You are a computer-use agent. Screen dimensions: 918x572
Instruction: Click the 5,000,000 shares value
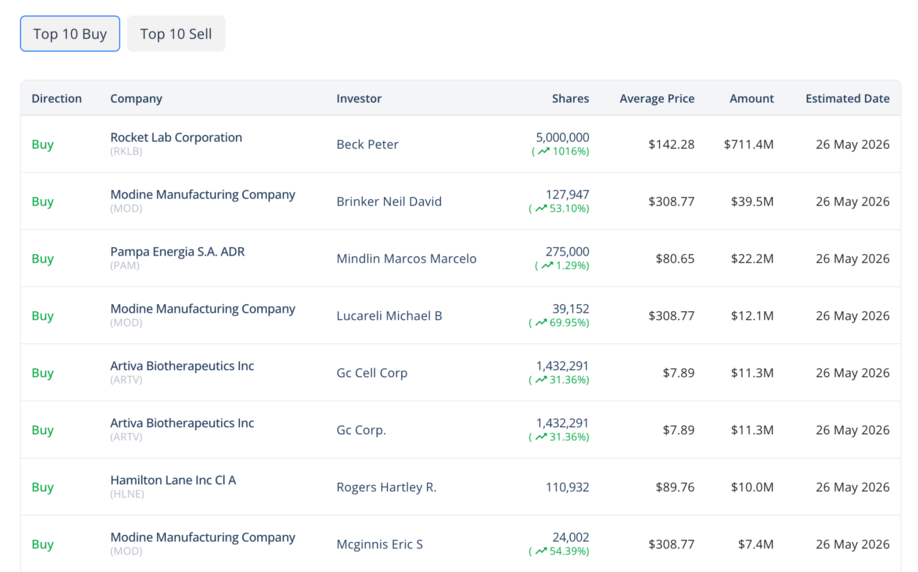coord(563,138)
